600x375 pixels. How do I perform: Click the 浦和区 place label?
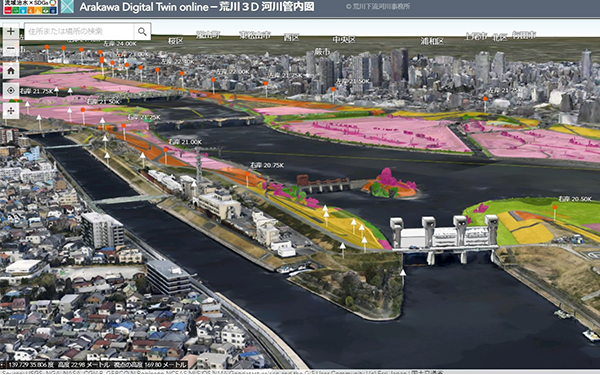tap(432, 41)
